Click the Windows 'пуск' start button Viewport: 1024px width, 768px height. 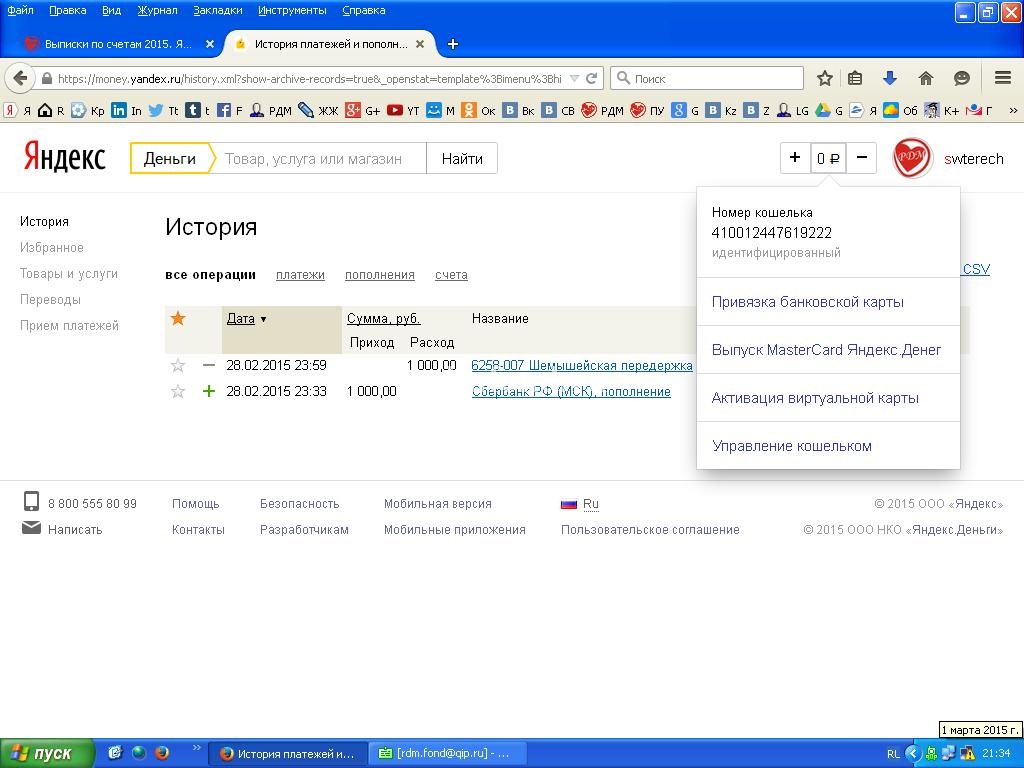(47, 754)
